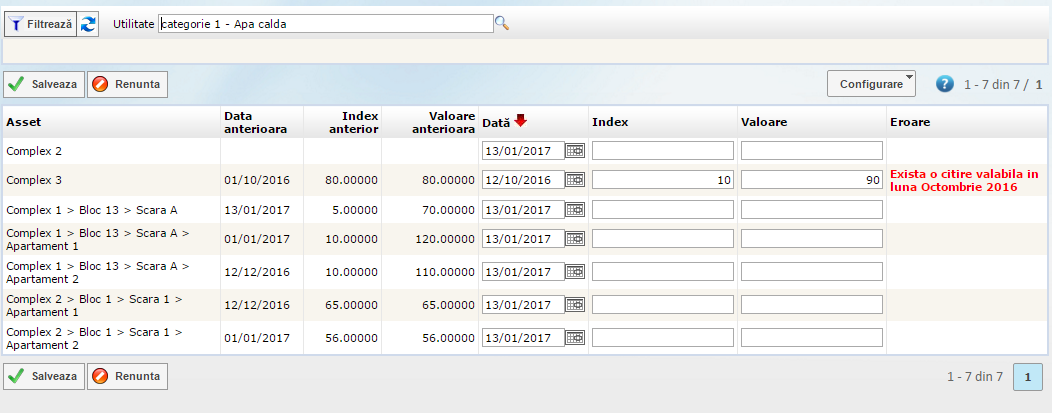Click the bottom Renunta button

click(x=127, y=377)
